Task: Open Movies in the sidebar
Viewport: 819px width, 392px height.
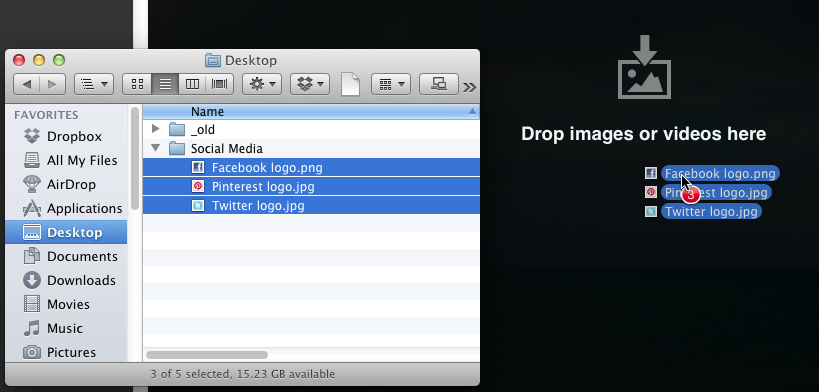Action: coord(66,304)
